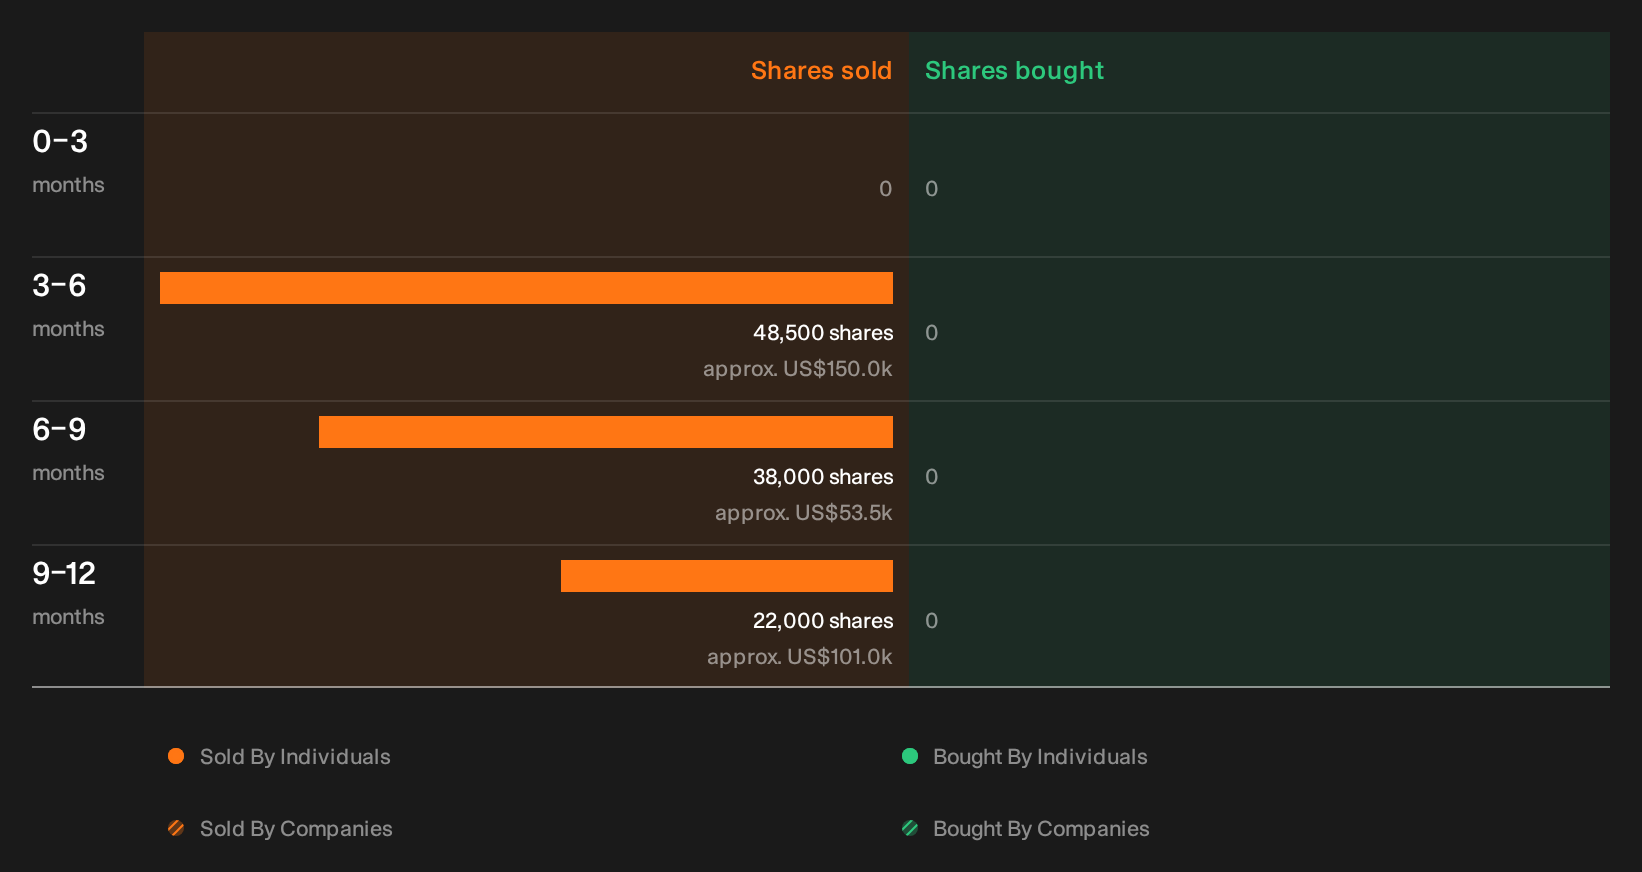This screenshot has width=1642, height=872.
Task: Click the '9-12' months row label
Action: pos(64,574)
